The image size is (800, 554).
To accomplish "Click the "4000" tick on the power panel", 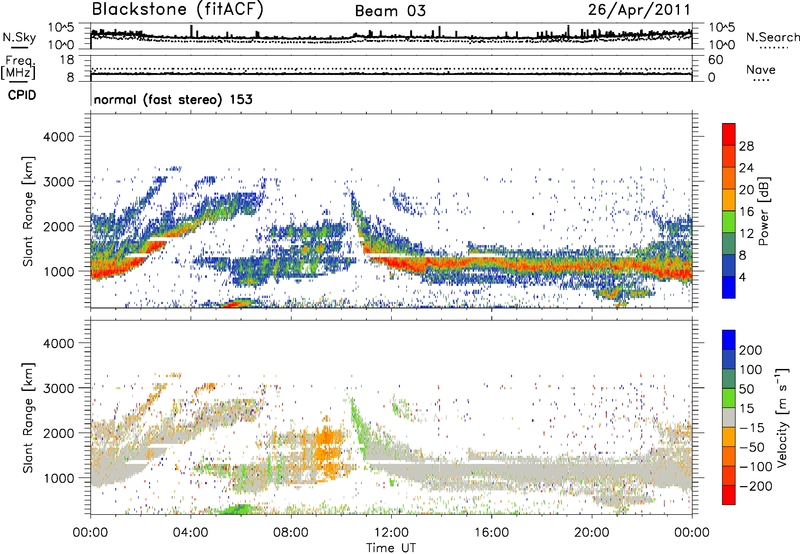I will pos(58,137).
